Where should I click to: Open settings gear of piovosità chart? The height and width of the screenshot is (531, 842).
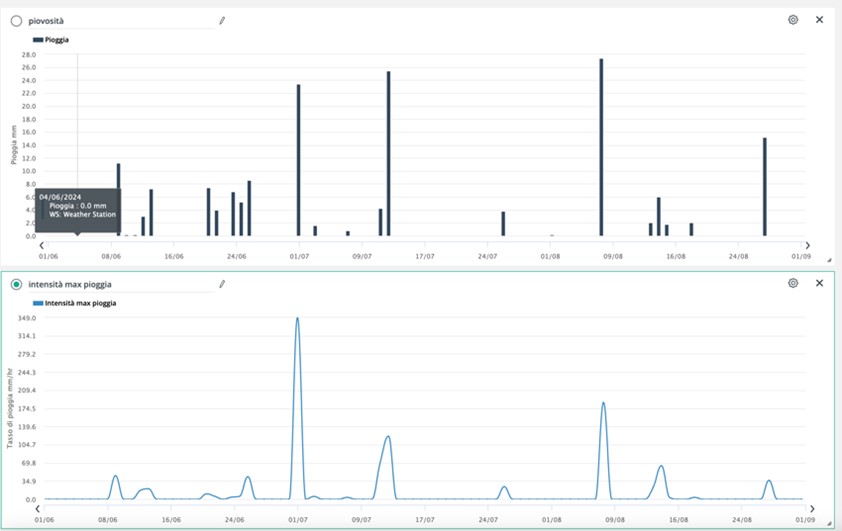point(793,20)
